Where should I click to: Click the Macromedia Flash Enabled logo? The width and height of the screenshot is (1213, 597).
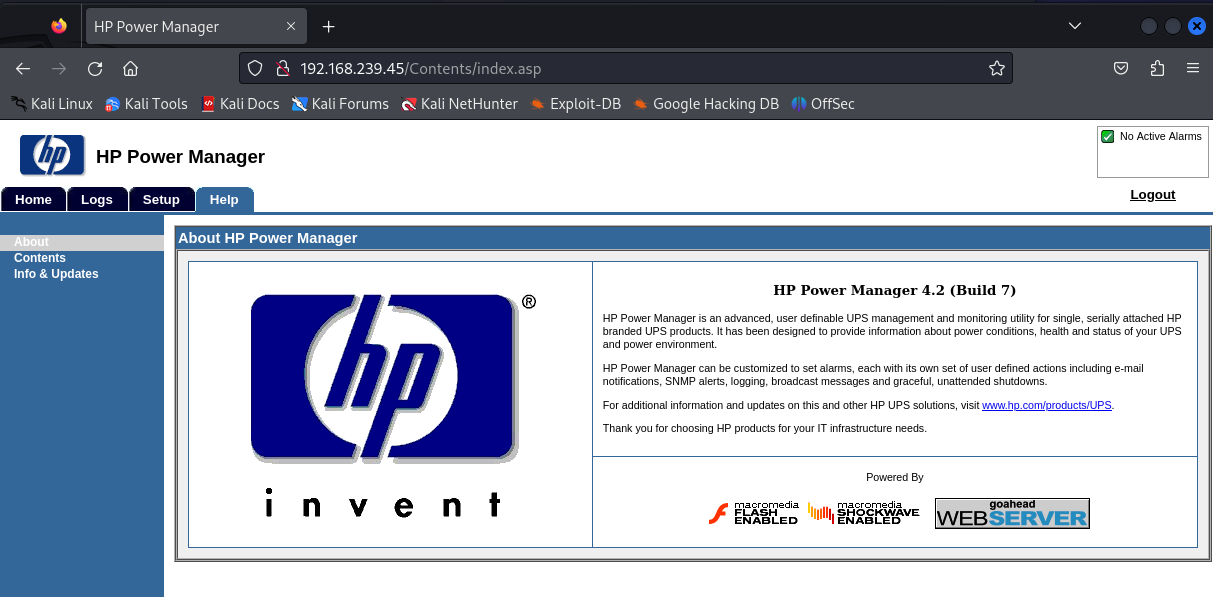click(x=753, y=513)
